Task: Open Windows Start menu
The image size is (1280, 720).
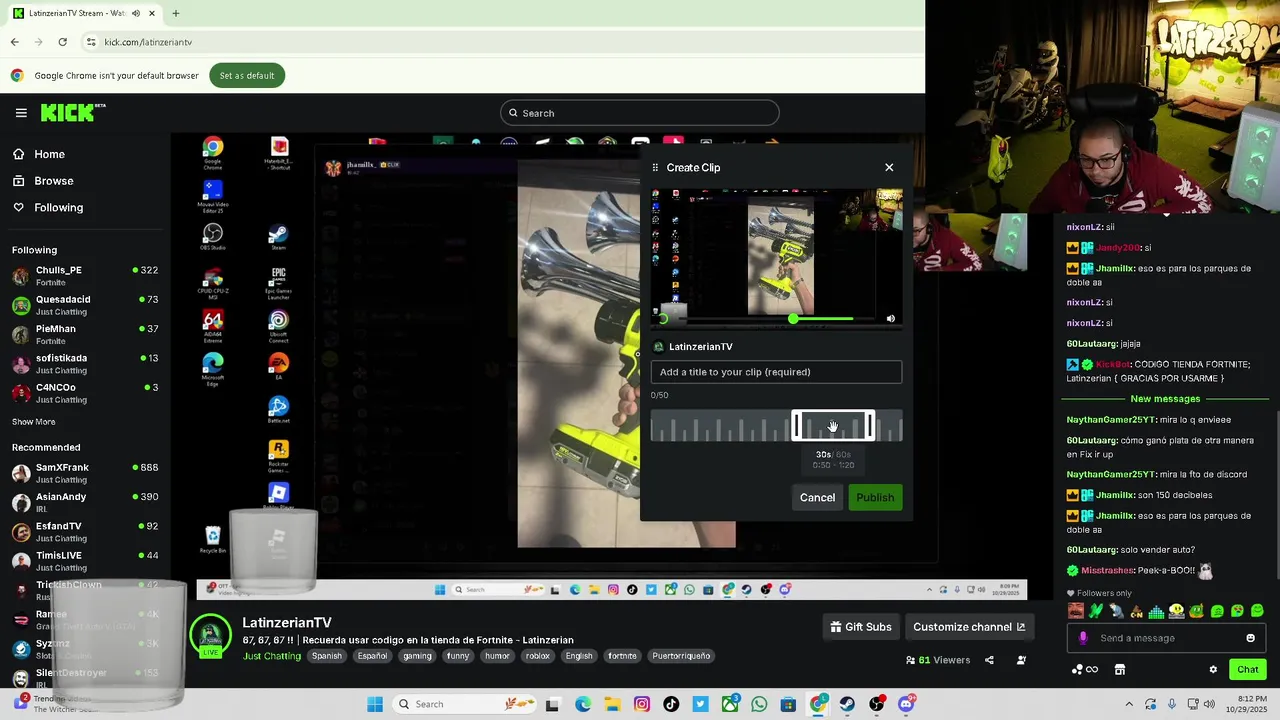Action: click(375, 704)
